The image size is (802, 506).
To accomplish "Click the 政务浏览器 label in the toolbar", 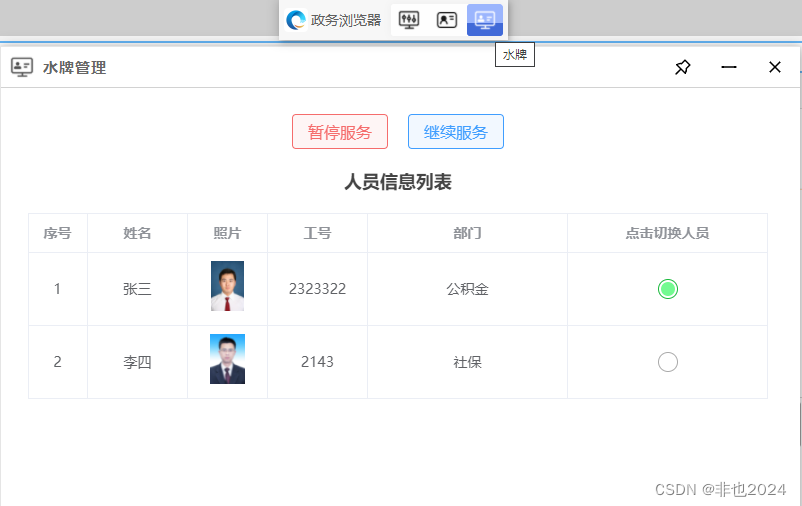I will [346, 20].
